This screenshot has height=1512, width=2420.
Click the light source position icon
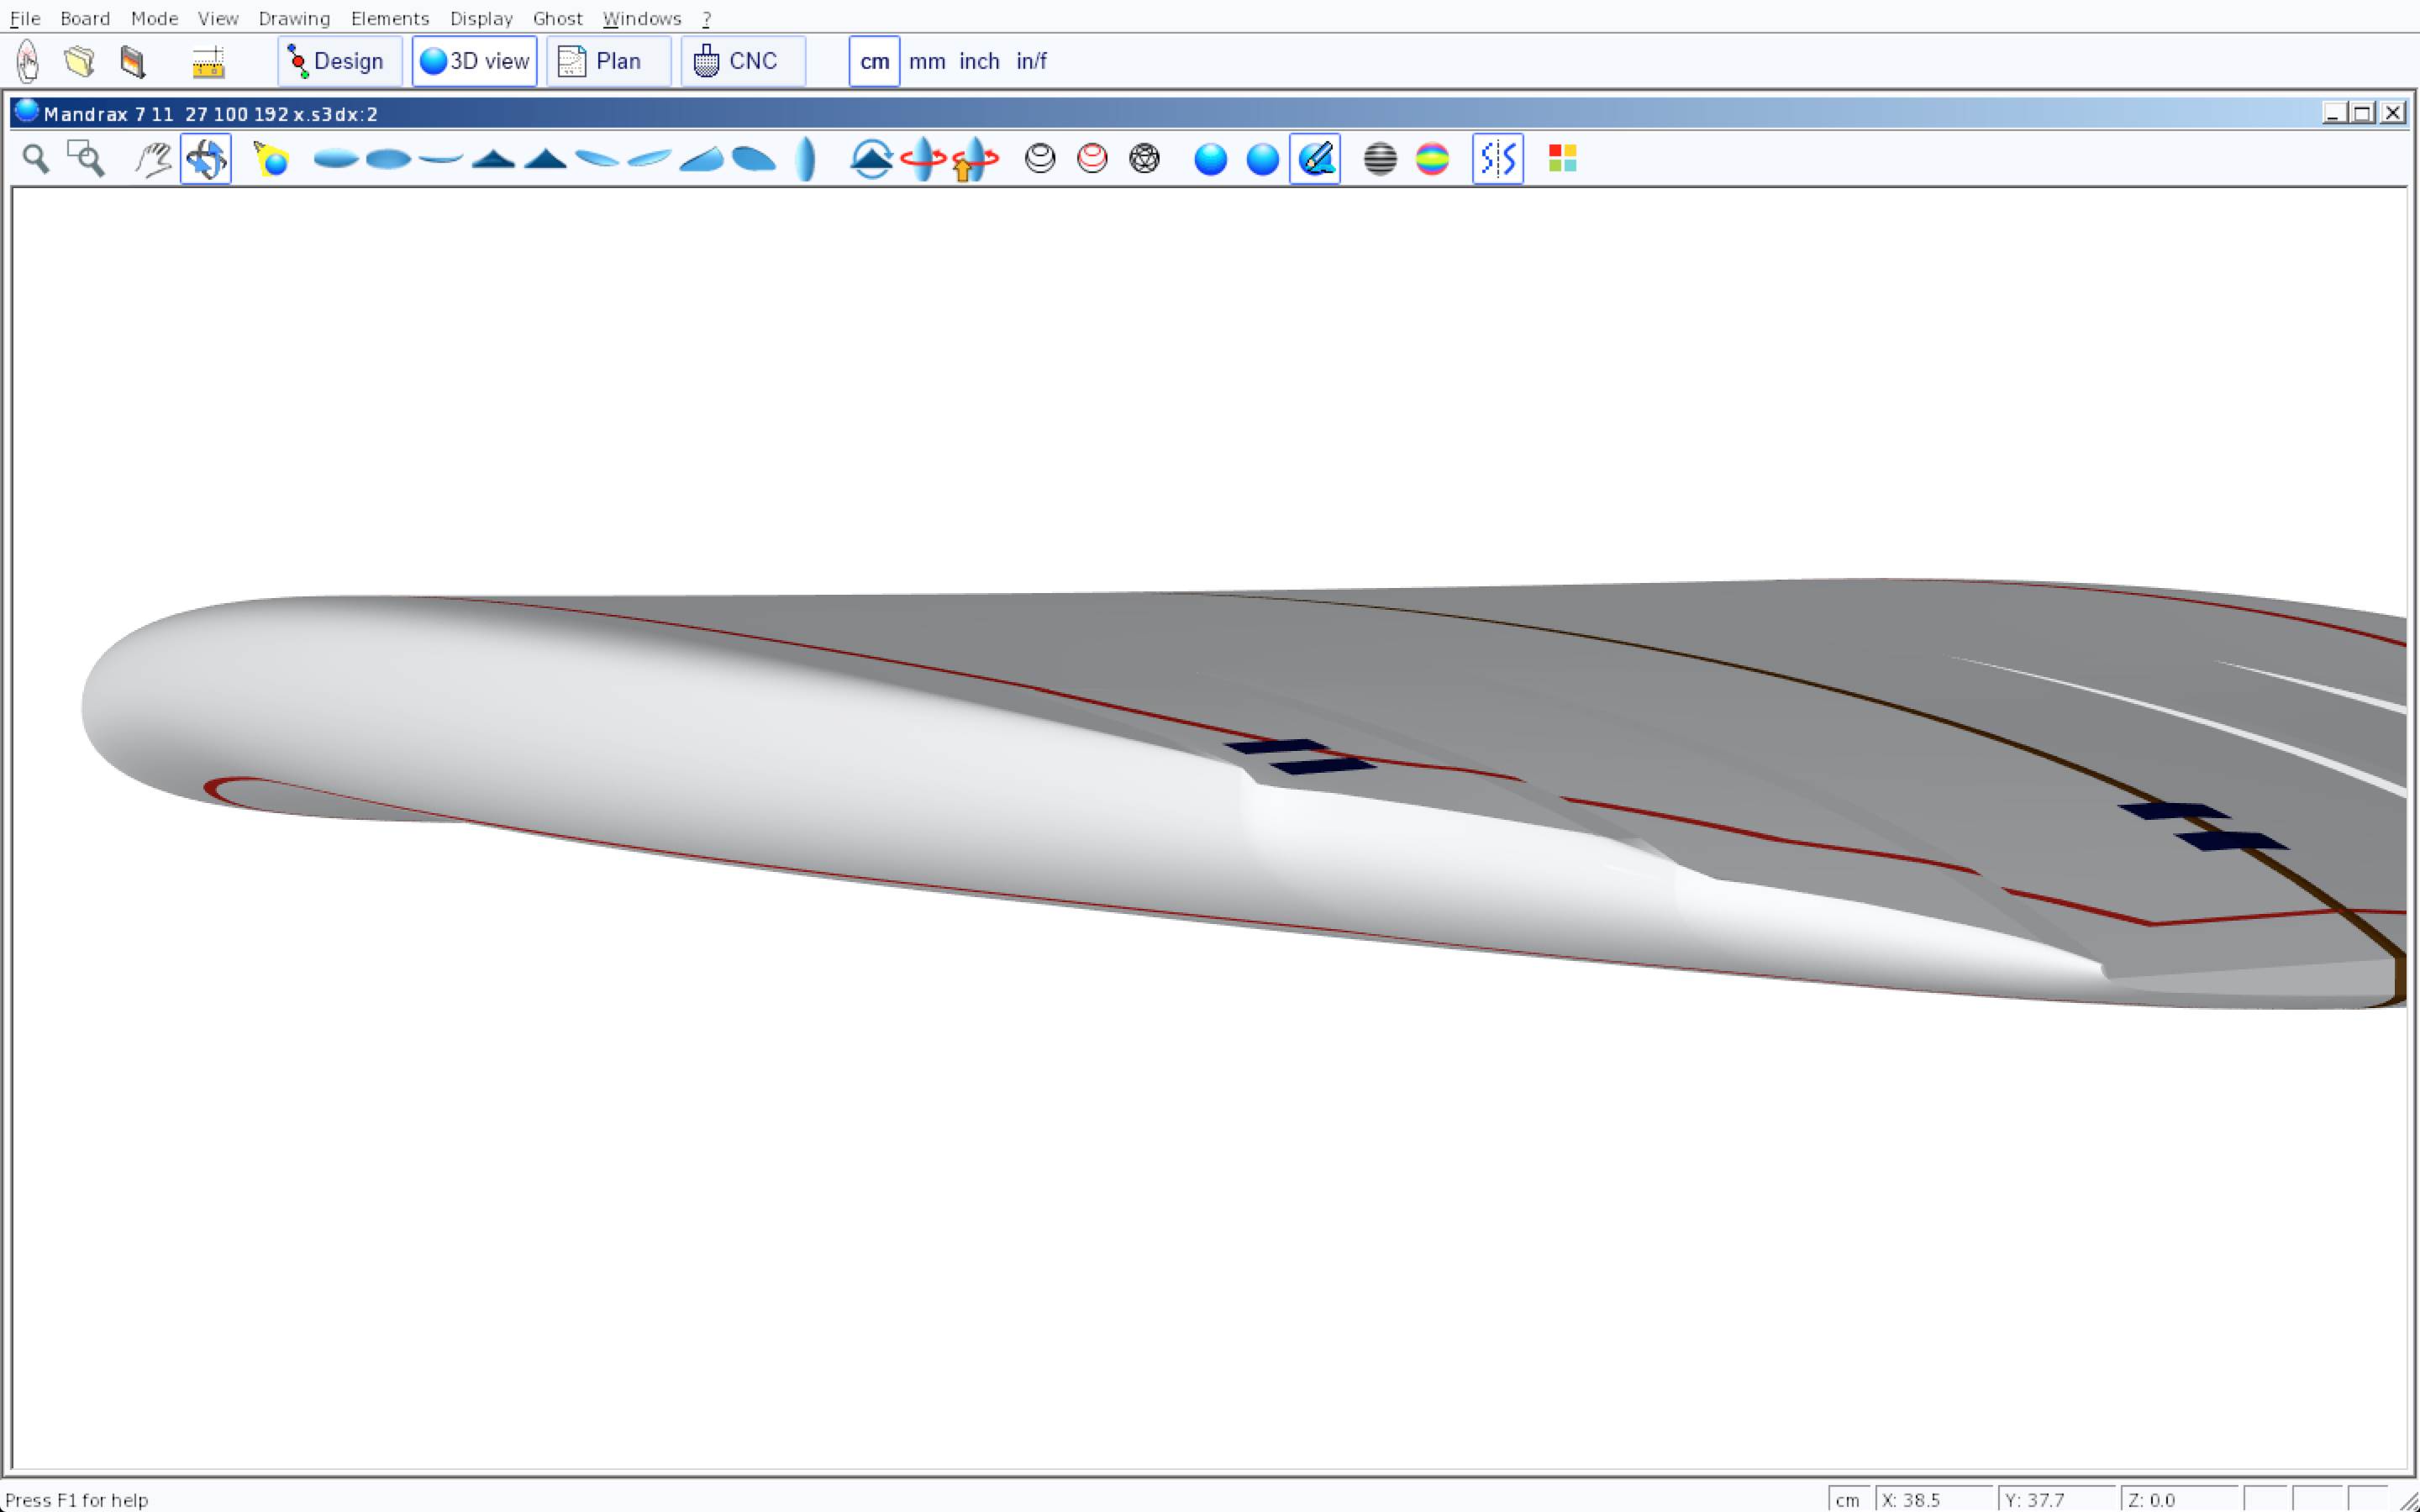(x=271, y=158)
